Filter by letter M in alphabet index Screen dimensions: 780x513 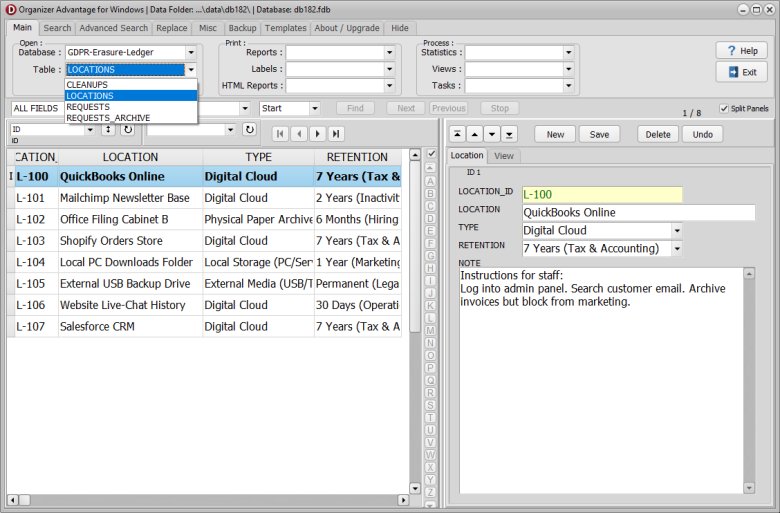click(430, 330)
